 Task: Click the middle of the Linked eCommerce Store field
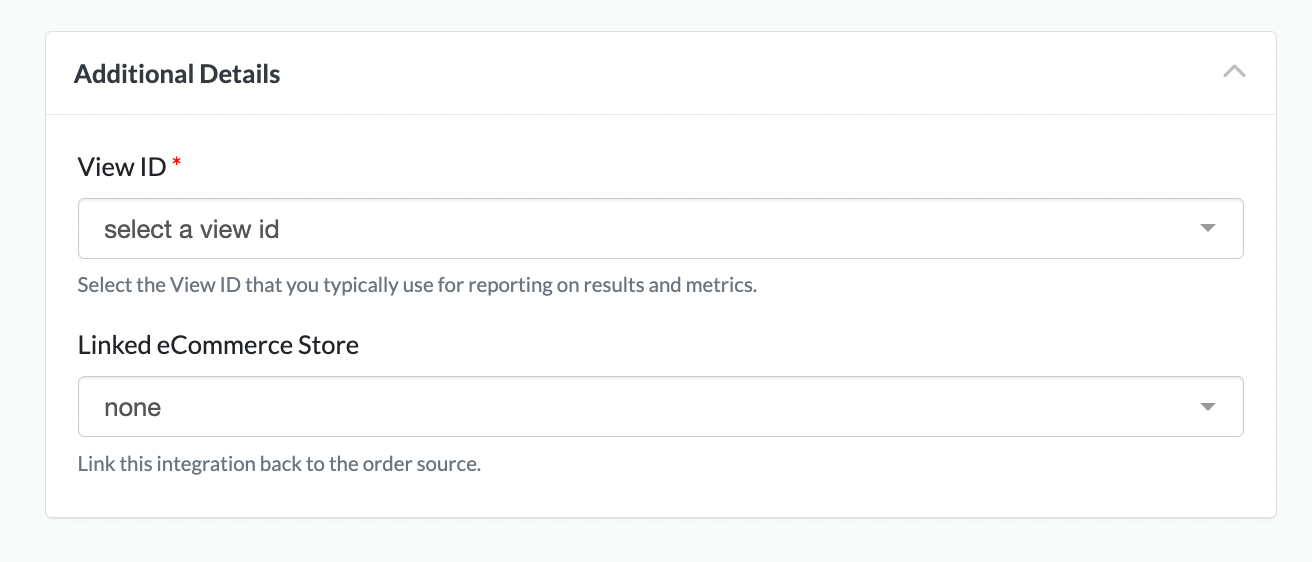coord(660,407)
